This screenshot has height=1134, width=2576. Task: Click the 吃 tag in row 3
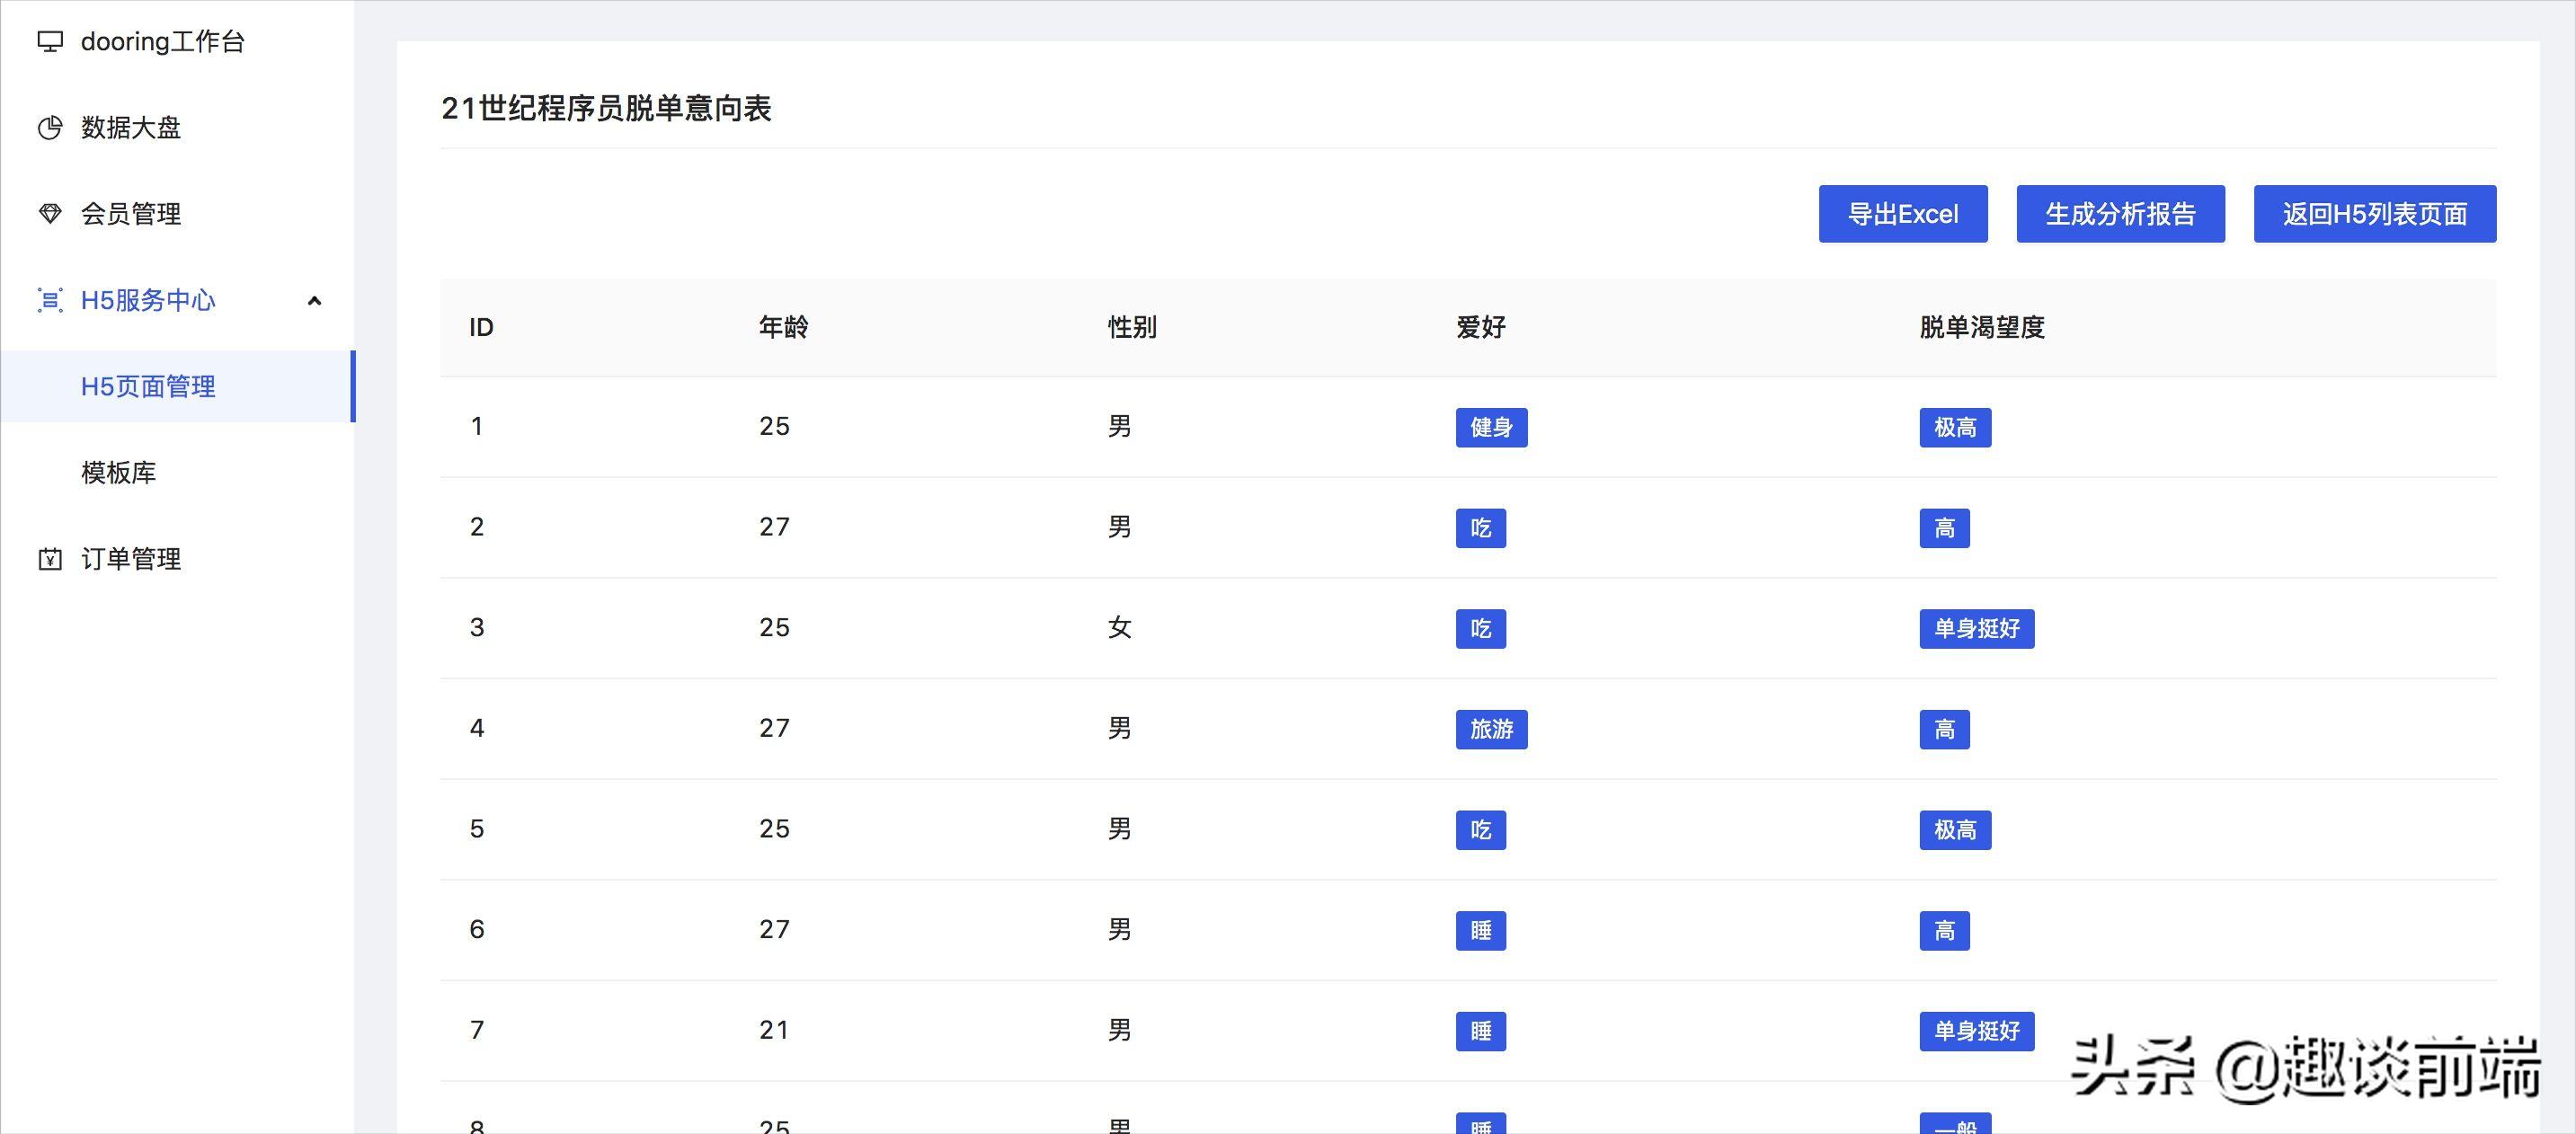(1481, 628)
